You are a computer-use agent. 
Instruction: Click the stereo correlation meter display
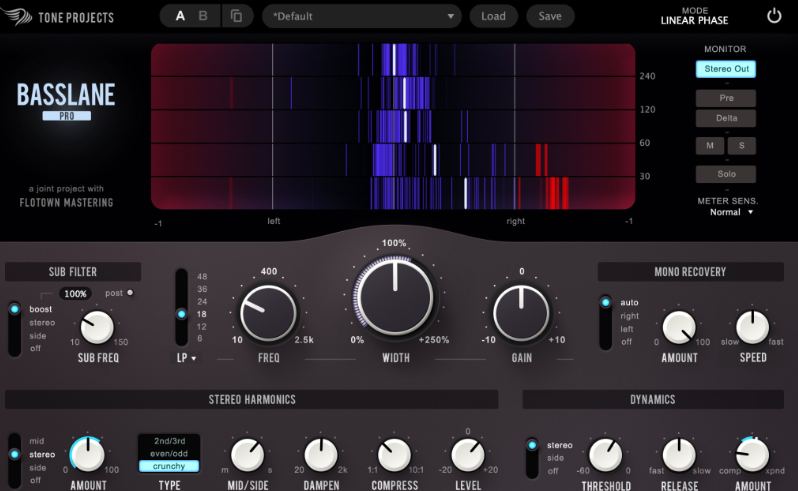point(393,126)
